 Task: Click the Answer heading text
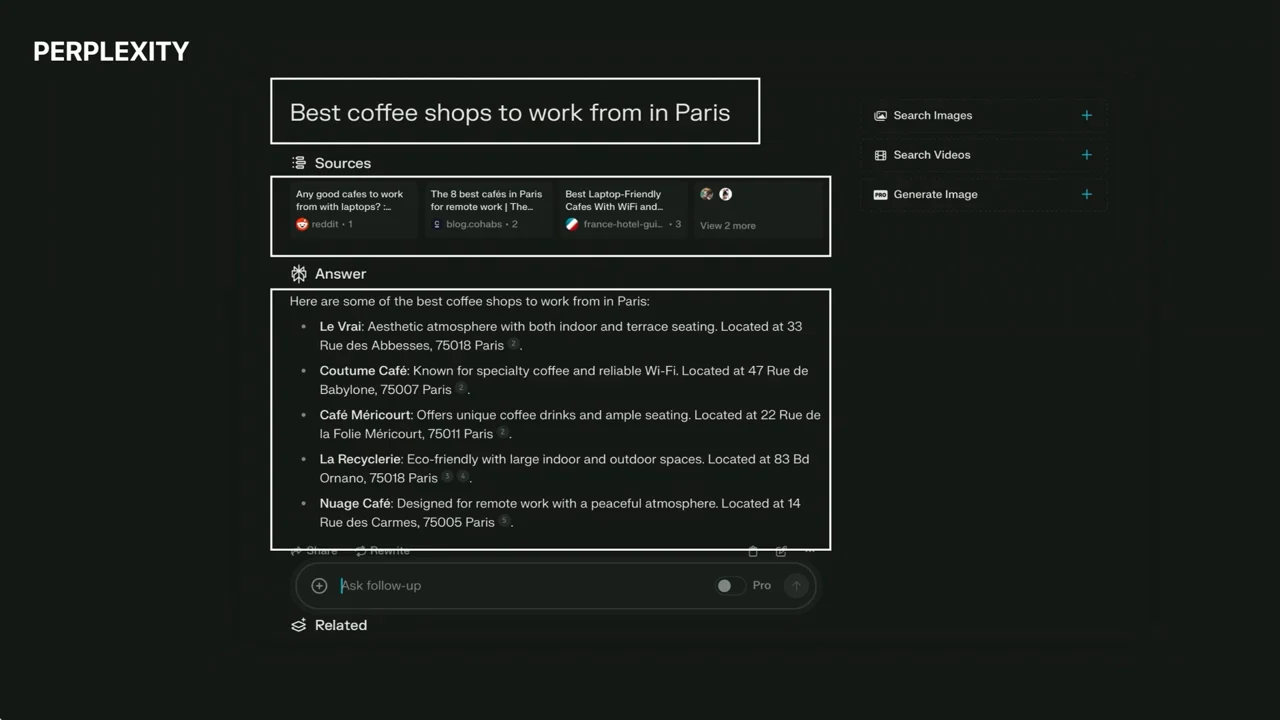341,274
